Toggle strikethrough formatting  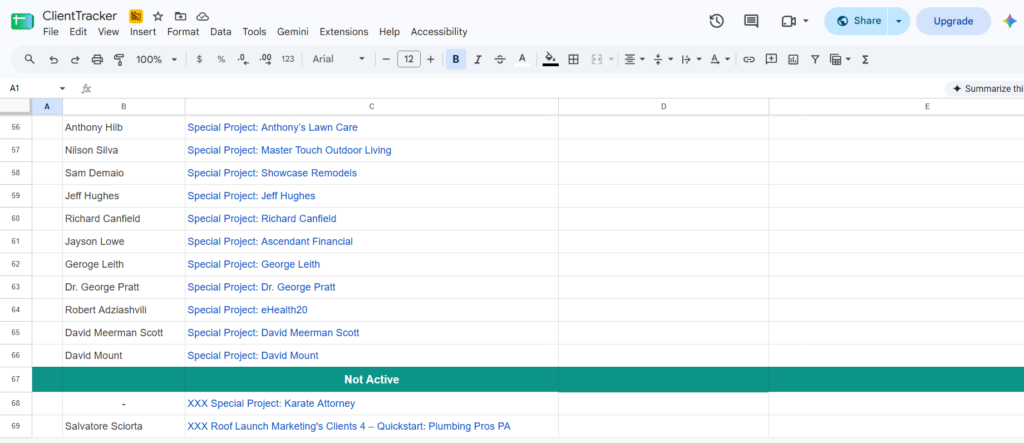(500, 59)
